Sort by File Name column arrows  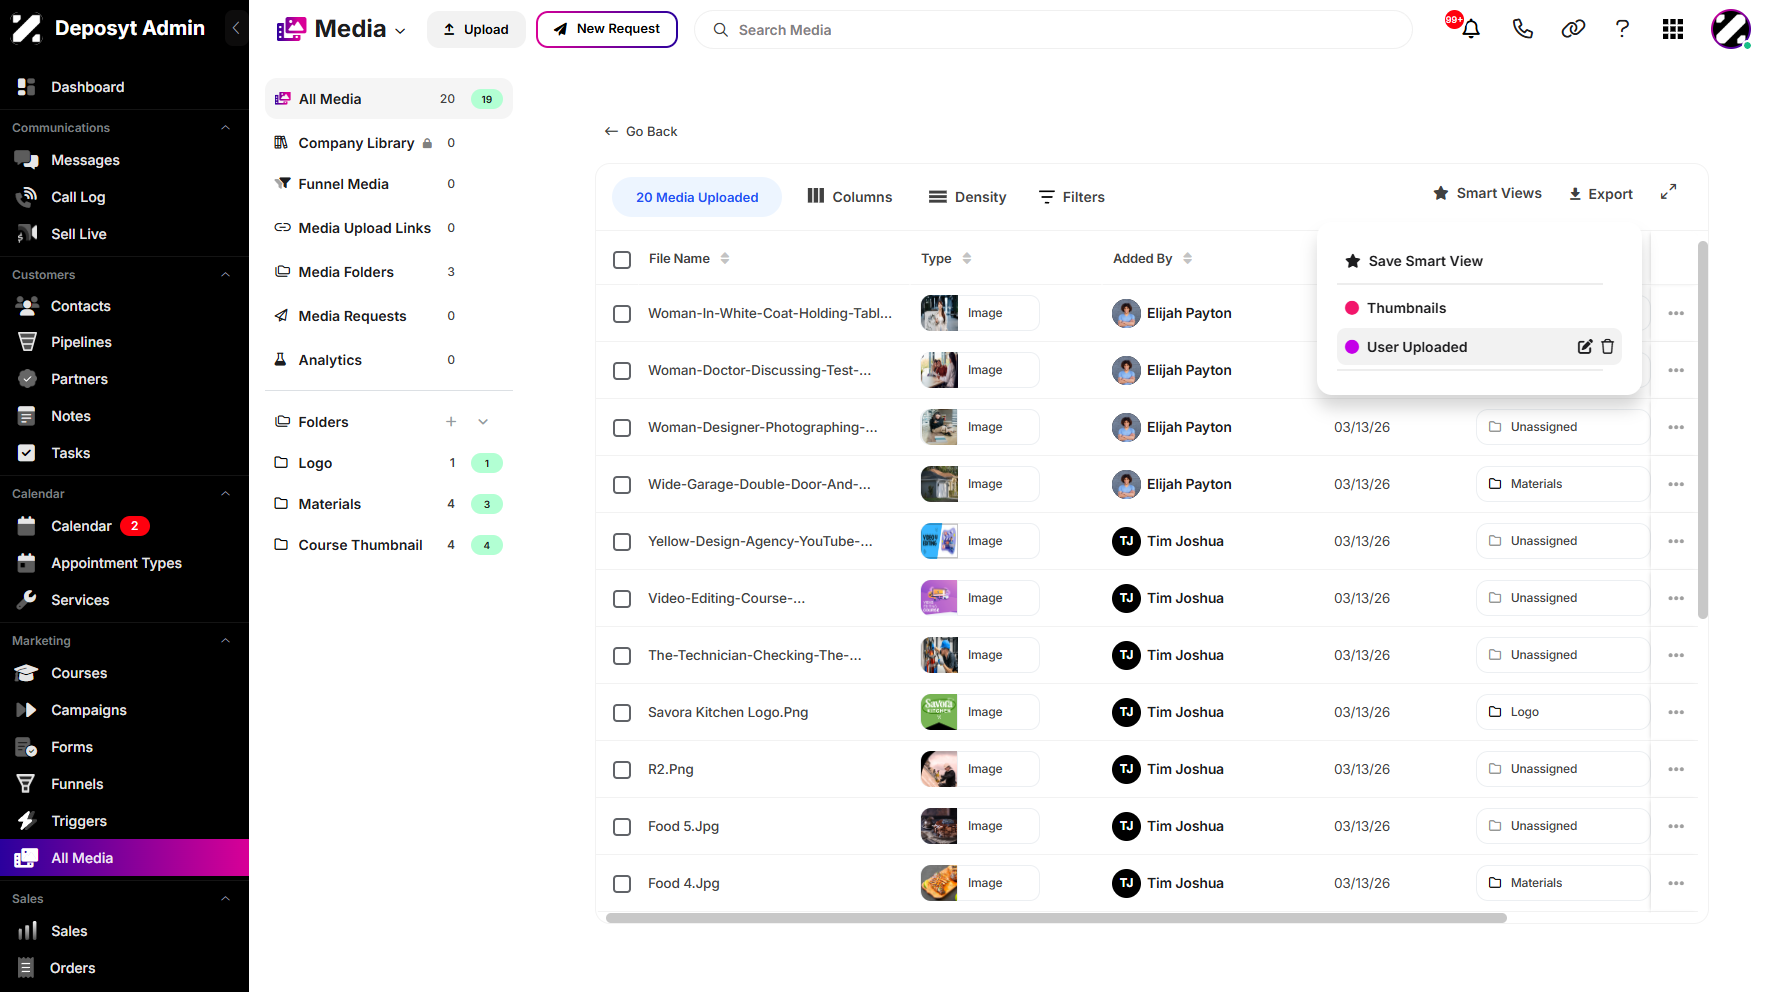pyautogui.click(x=725, y=258)
